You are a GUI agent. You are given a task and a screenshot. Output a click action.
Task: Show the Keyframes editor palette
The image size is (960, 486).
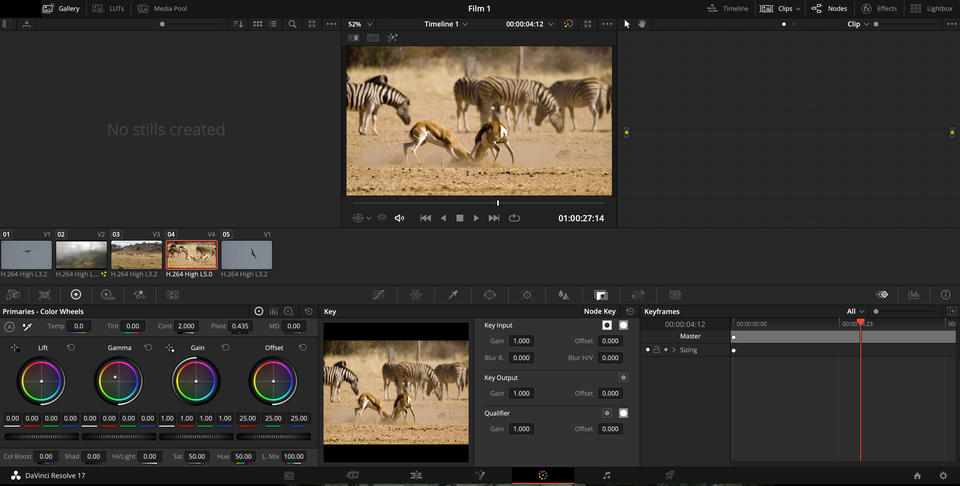pyautogui.click(x=882, y=295)
